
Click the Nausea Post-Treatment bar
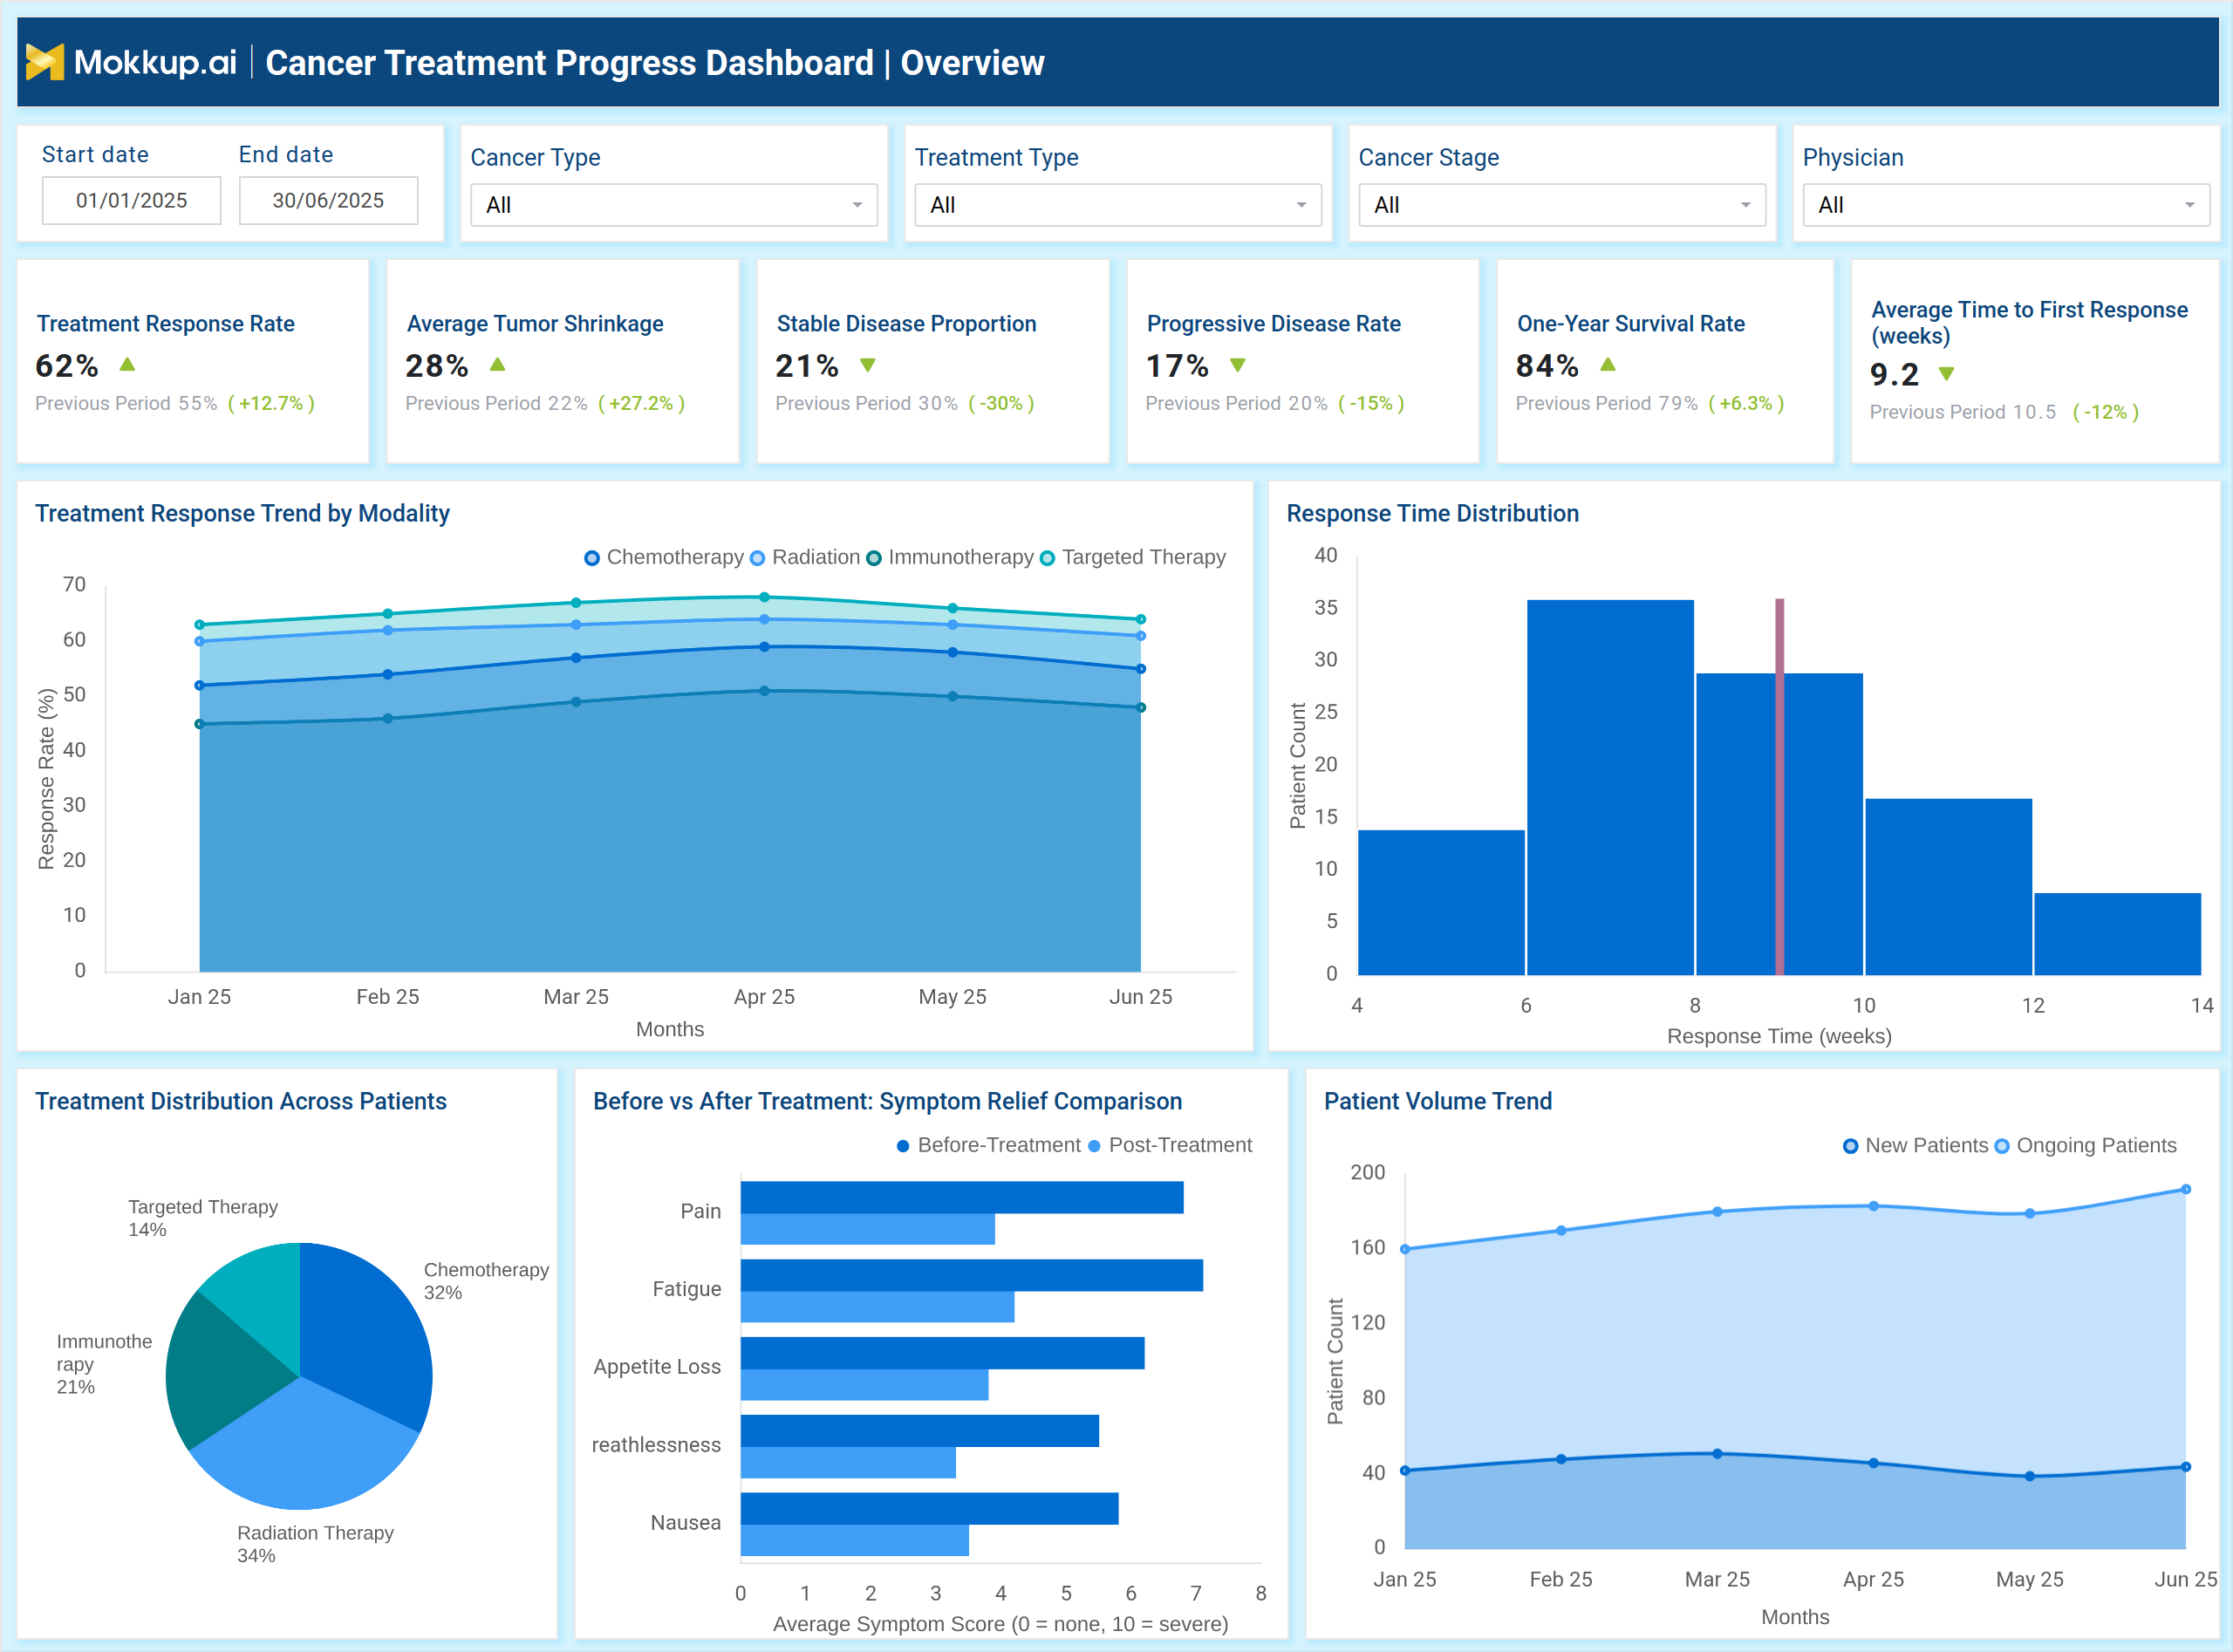point(854,1541)
